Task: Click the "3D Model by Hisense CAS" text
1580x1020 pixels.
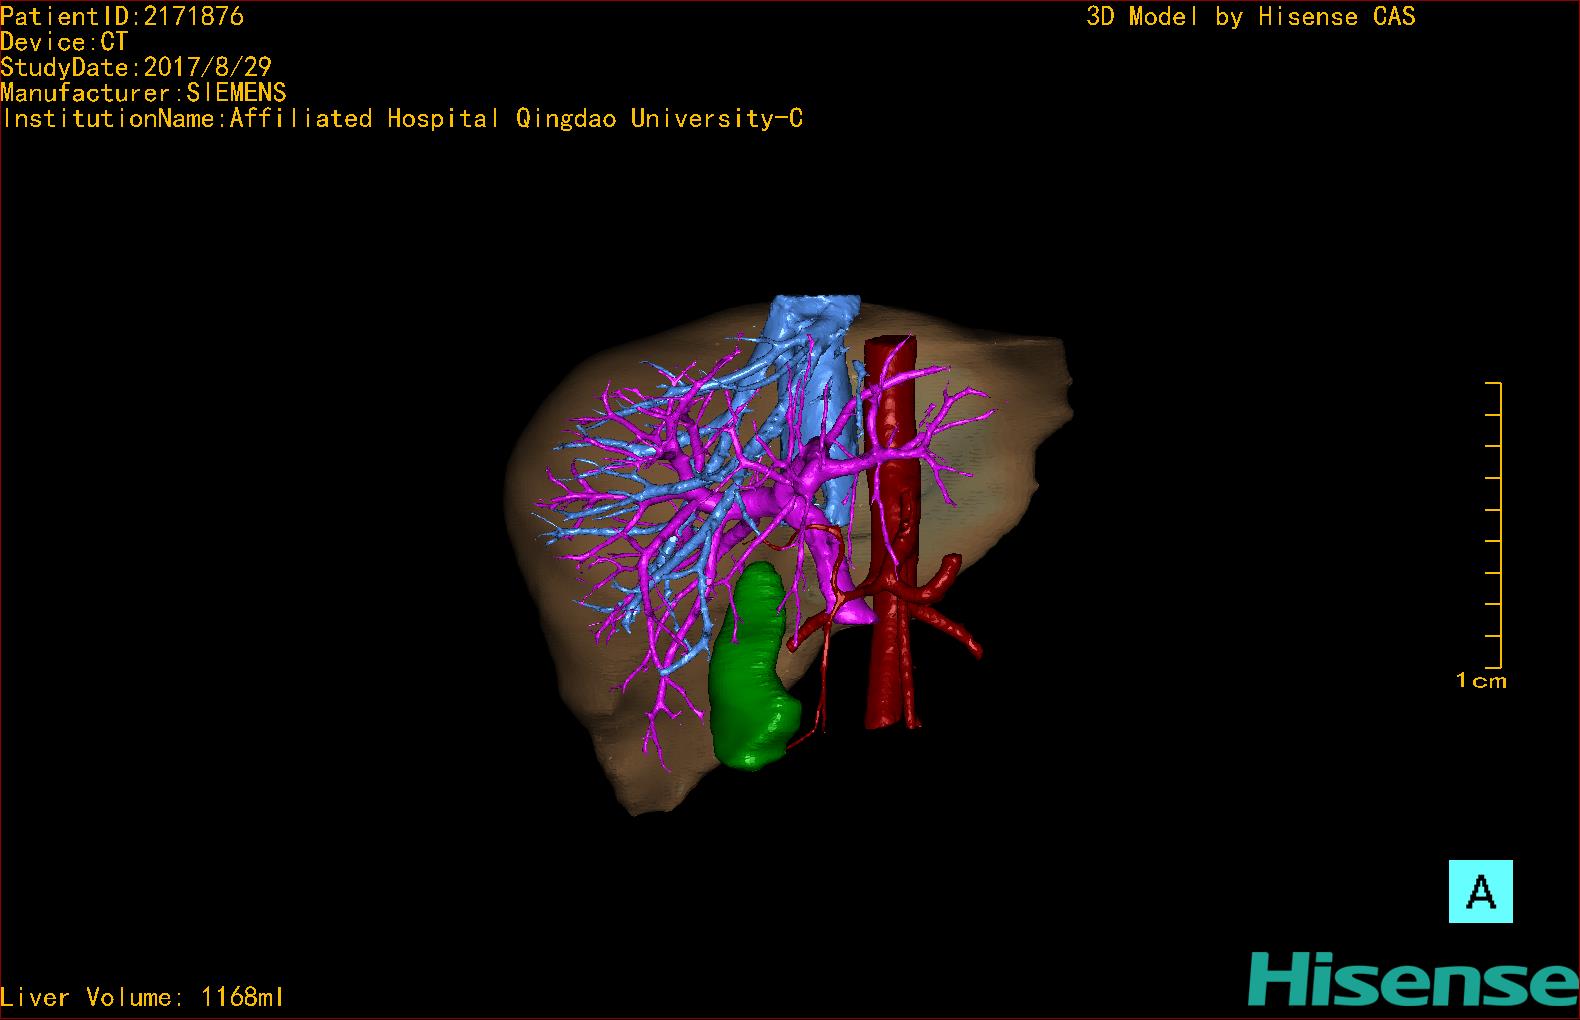Action: [1251, 16]
